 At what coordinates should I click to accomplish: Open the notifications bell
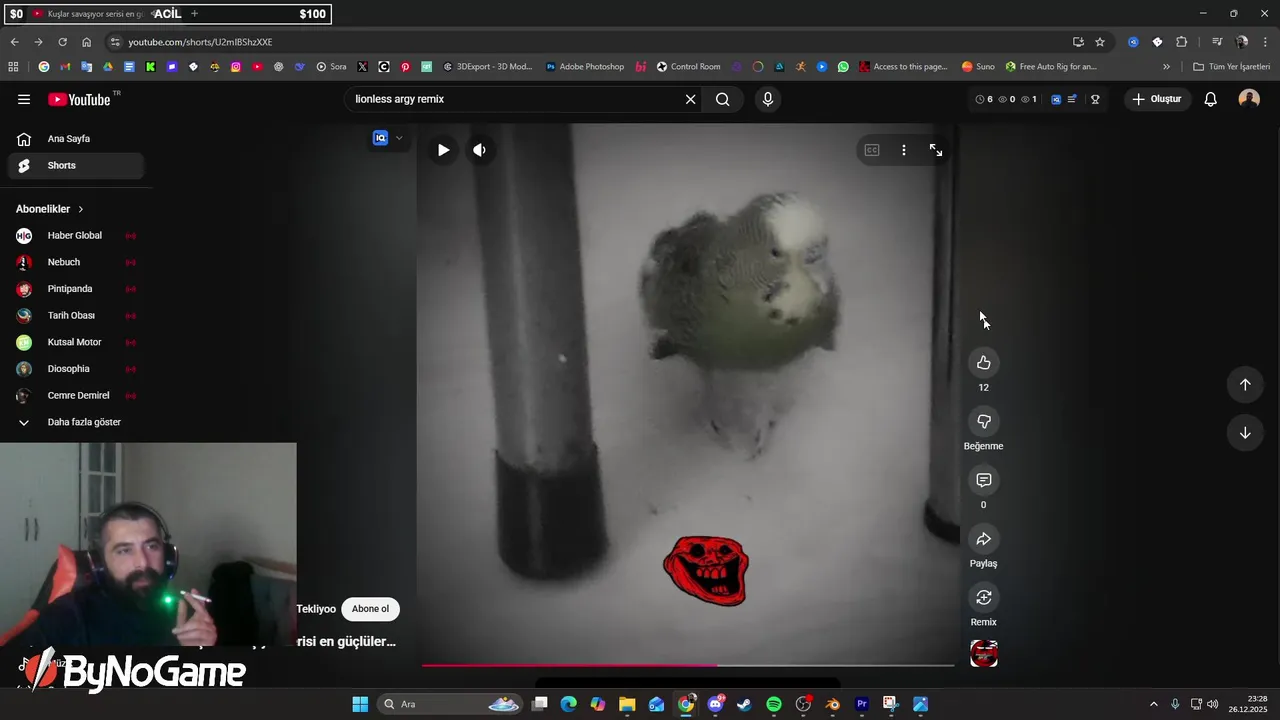(x=1210, y=99)
